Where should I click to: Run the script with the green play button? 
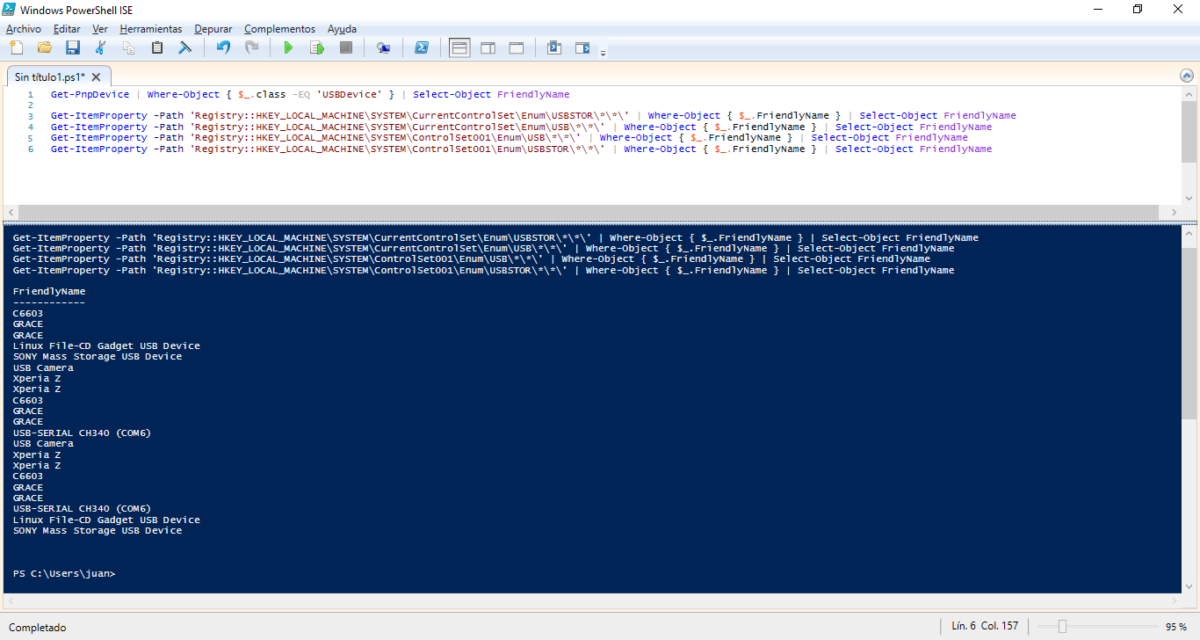288,47
